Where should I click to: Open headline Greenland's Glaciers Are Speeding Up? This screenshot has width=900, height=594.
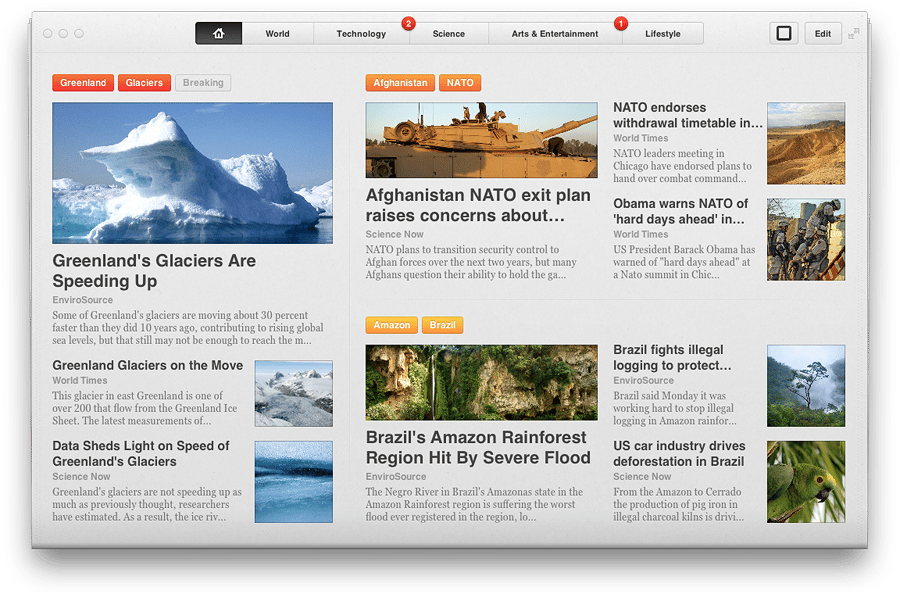click(x=154, y=271)
